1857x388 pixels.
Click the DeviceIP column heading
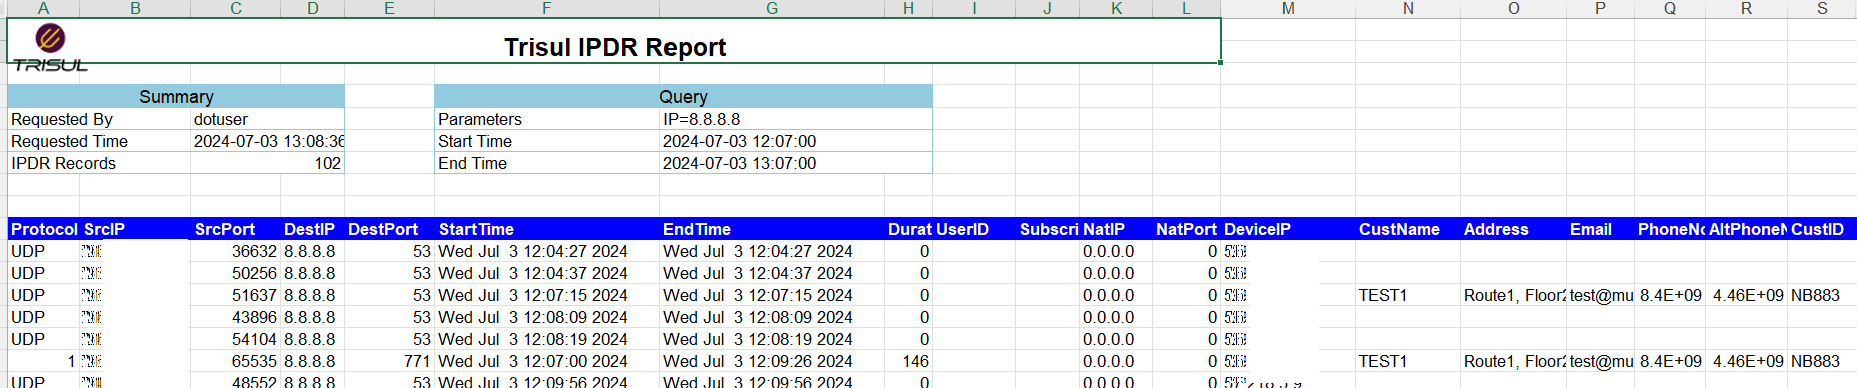[x=1288, y=229]
